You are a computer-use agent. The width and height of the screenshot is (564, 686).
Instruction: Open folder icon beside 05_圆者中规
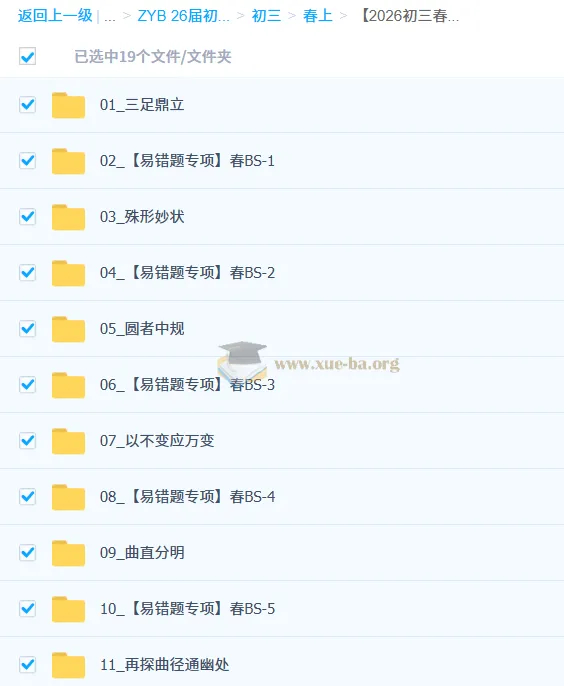(x=68, y=329)
